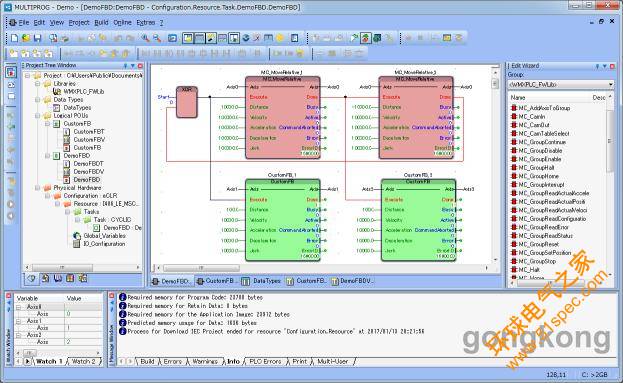623x383 pixels.
Task: Click the Name column header in Edit Wizard
Action: click(518, 97)
